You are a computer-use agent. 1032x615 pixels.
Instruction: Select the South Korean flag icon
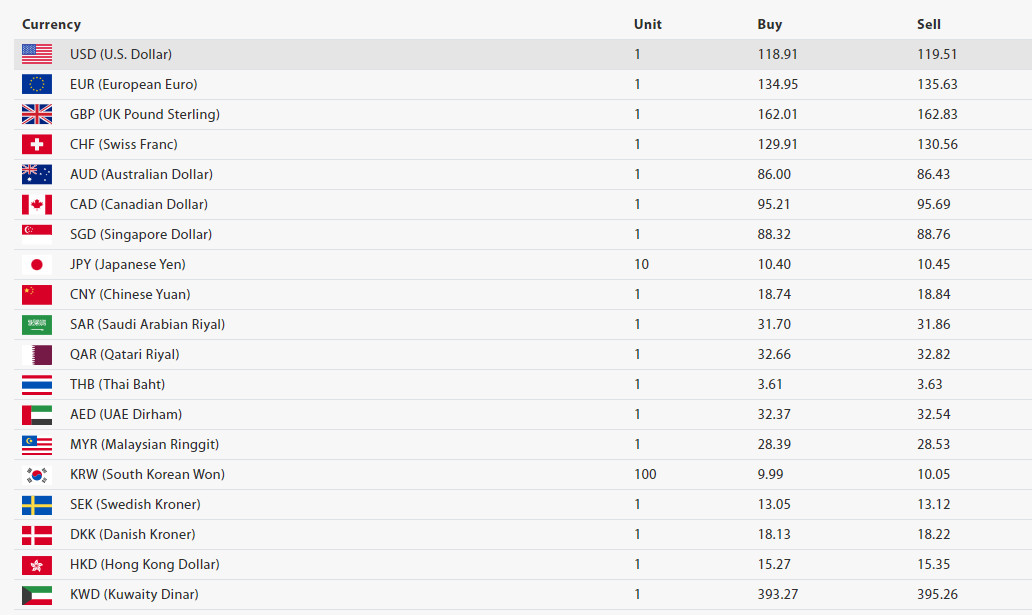point(37,474)
